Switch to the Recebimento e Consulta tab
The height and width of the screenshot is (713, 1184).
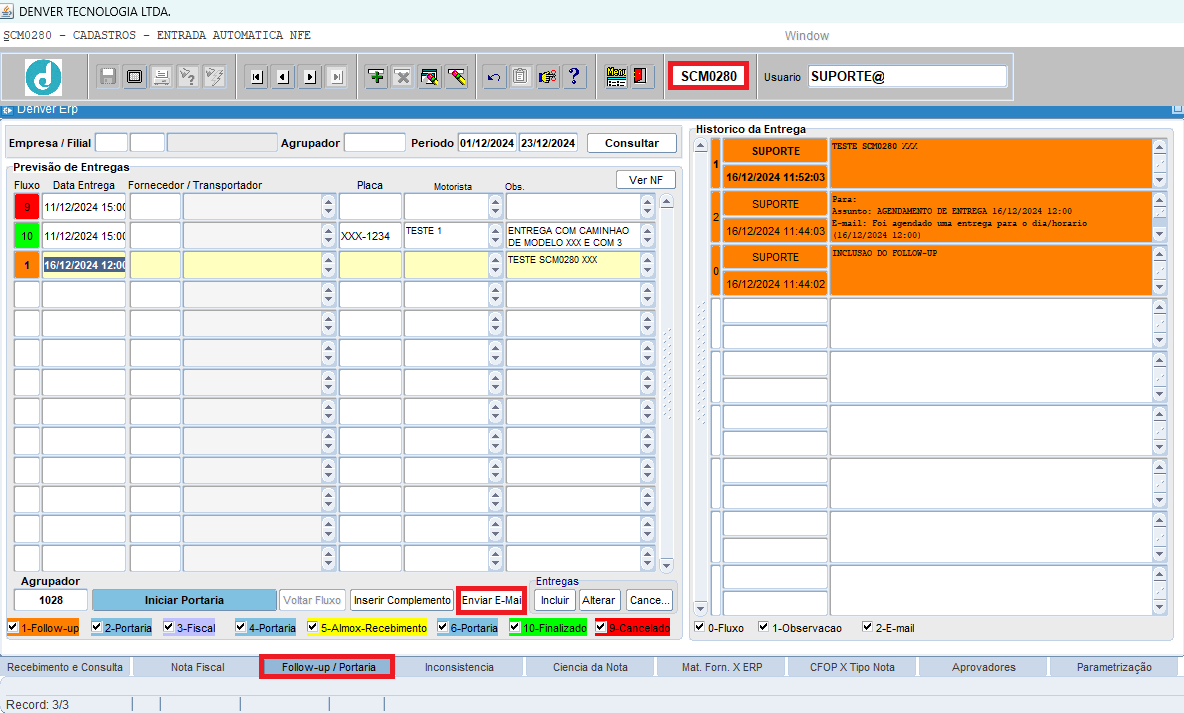tap(65, 667)
